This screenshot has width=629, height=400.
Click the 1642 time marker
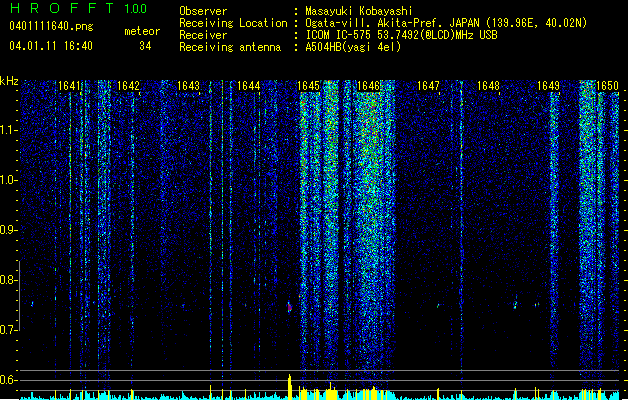tap(128, 86)
